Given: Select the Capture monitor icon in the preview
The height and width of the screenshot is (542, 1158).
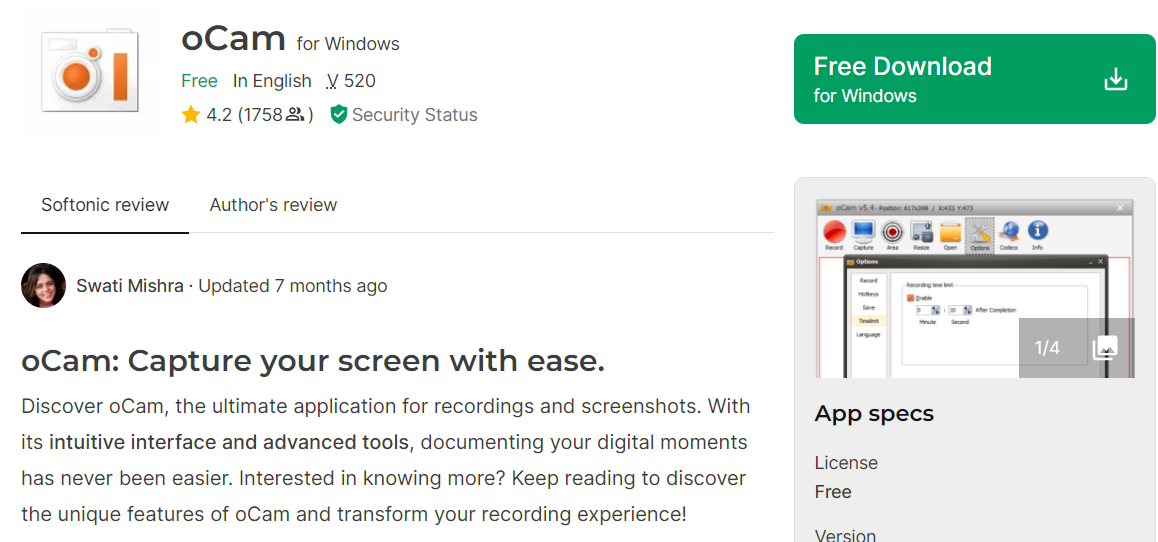Looking at the screenshot, I should 863,232.
